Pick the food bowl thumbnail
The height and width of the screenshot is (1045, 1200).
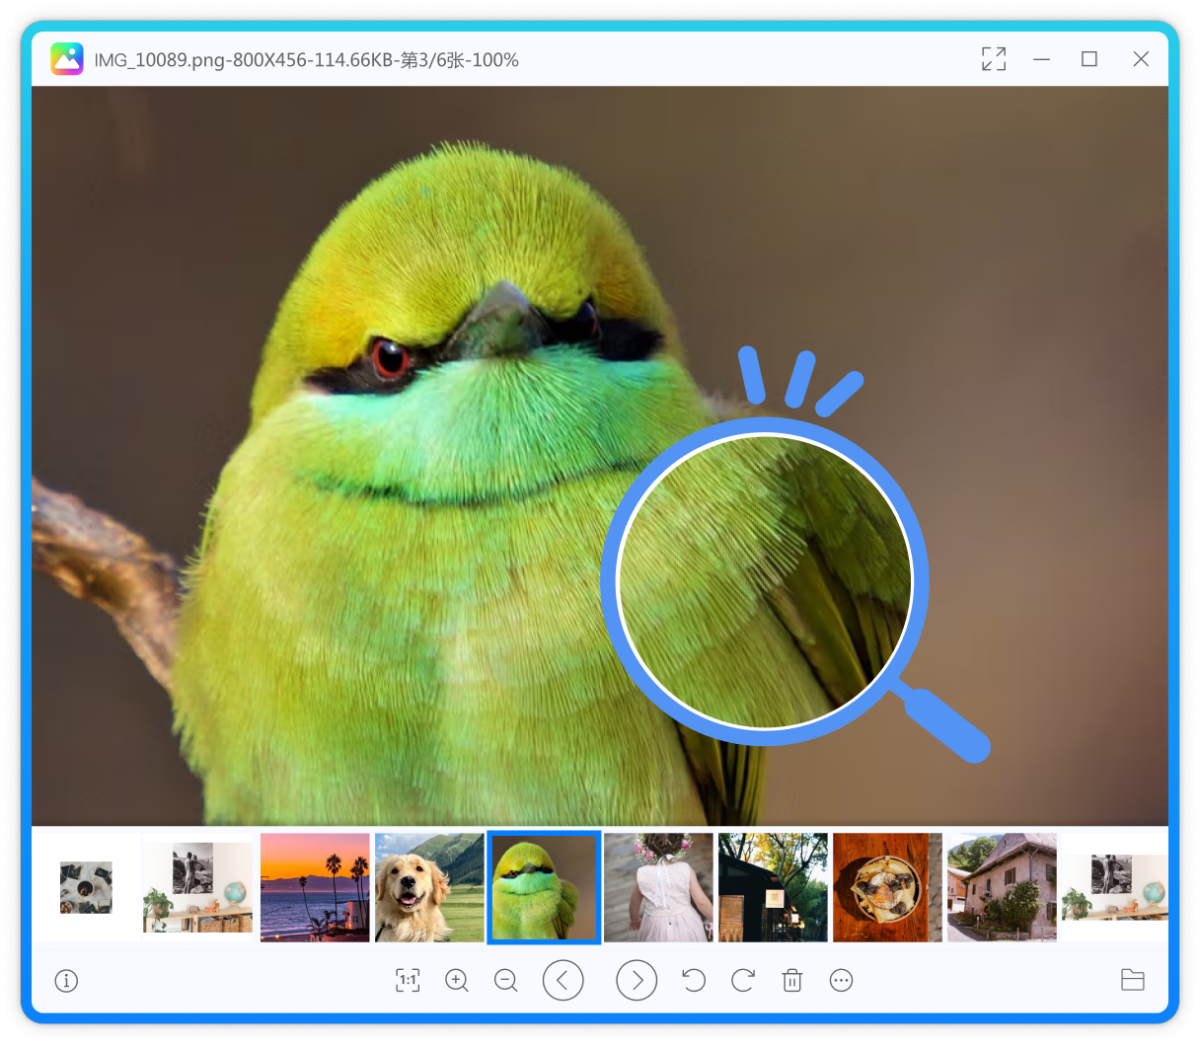click(x=887, y=887)
